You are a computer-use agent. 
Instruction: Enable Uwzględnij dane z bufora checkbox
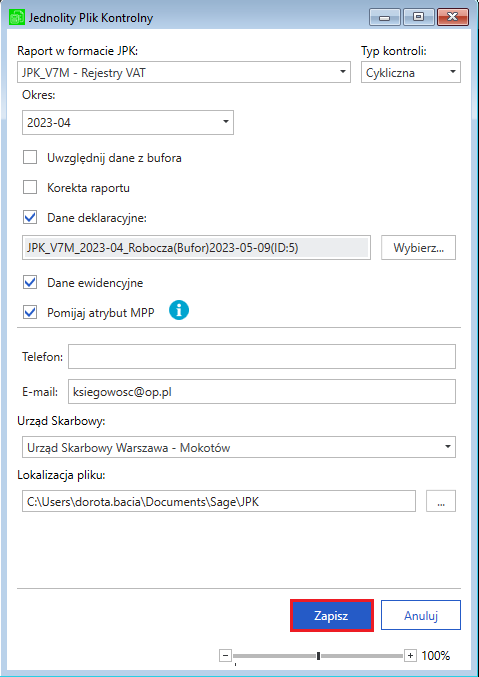pos(30,158)
